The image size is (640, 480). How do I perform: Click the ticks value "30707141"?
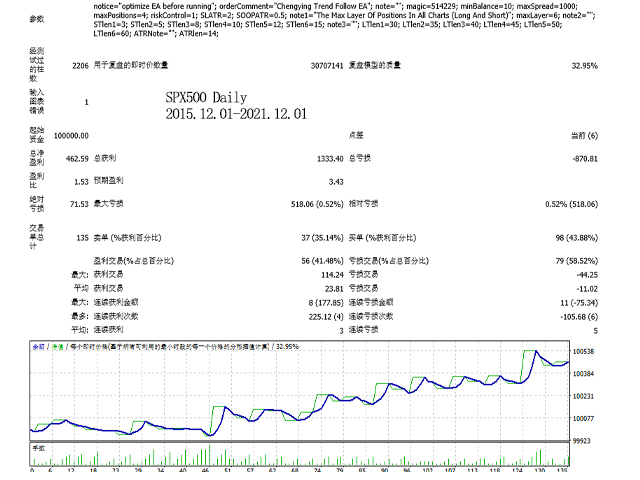pyautogui.click(x=327, y=66)
